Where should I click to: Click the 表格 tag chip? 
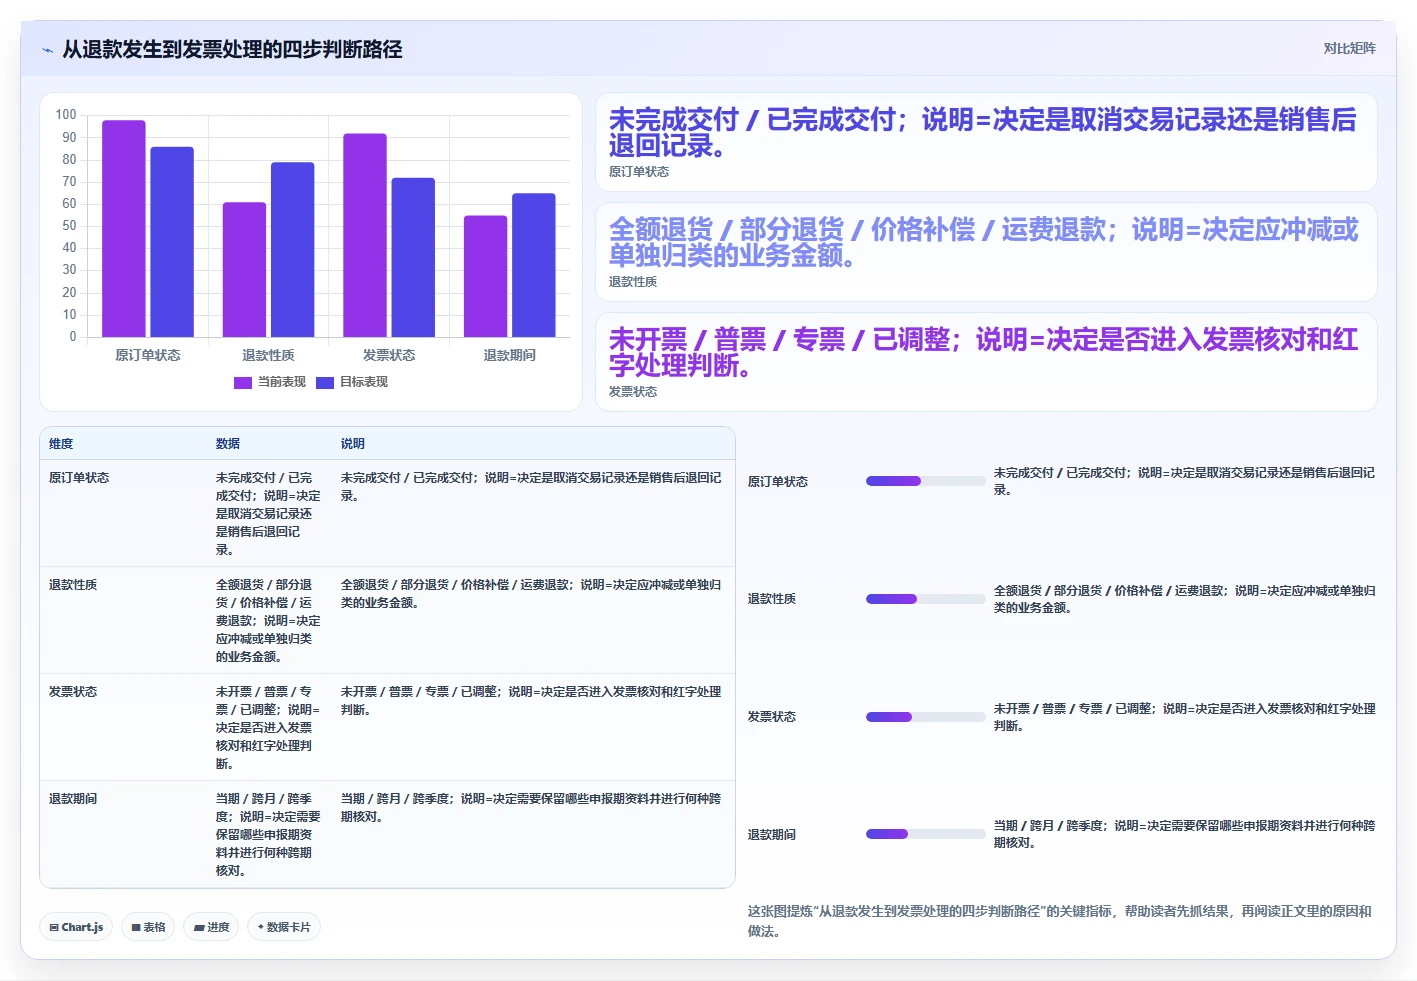point(148,927)
